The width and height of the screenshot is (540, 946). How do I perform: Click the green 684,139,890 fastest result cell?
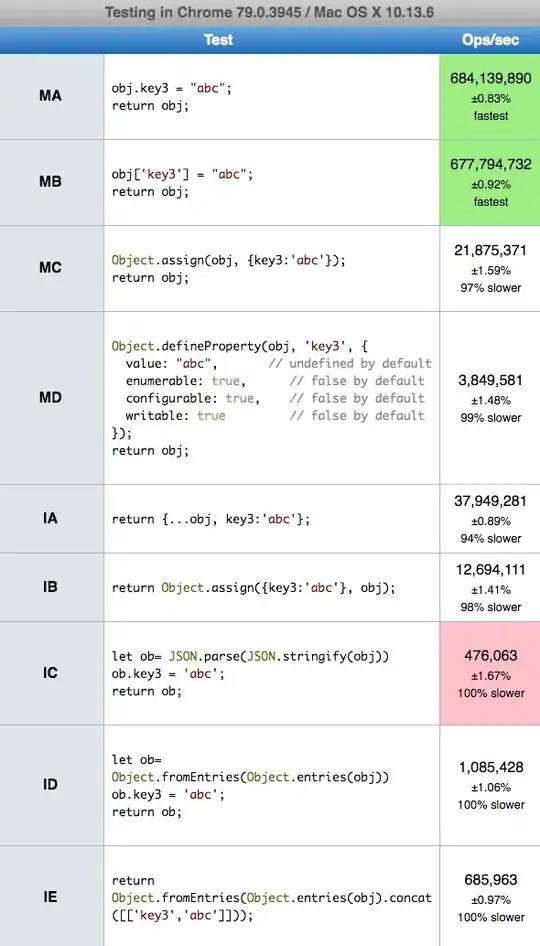490,97
